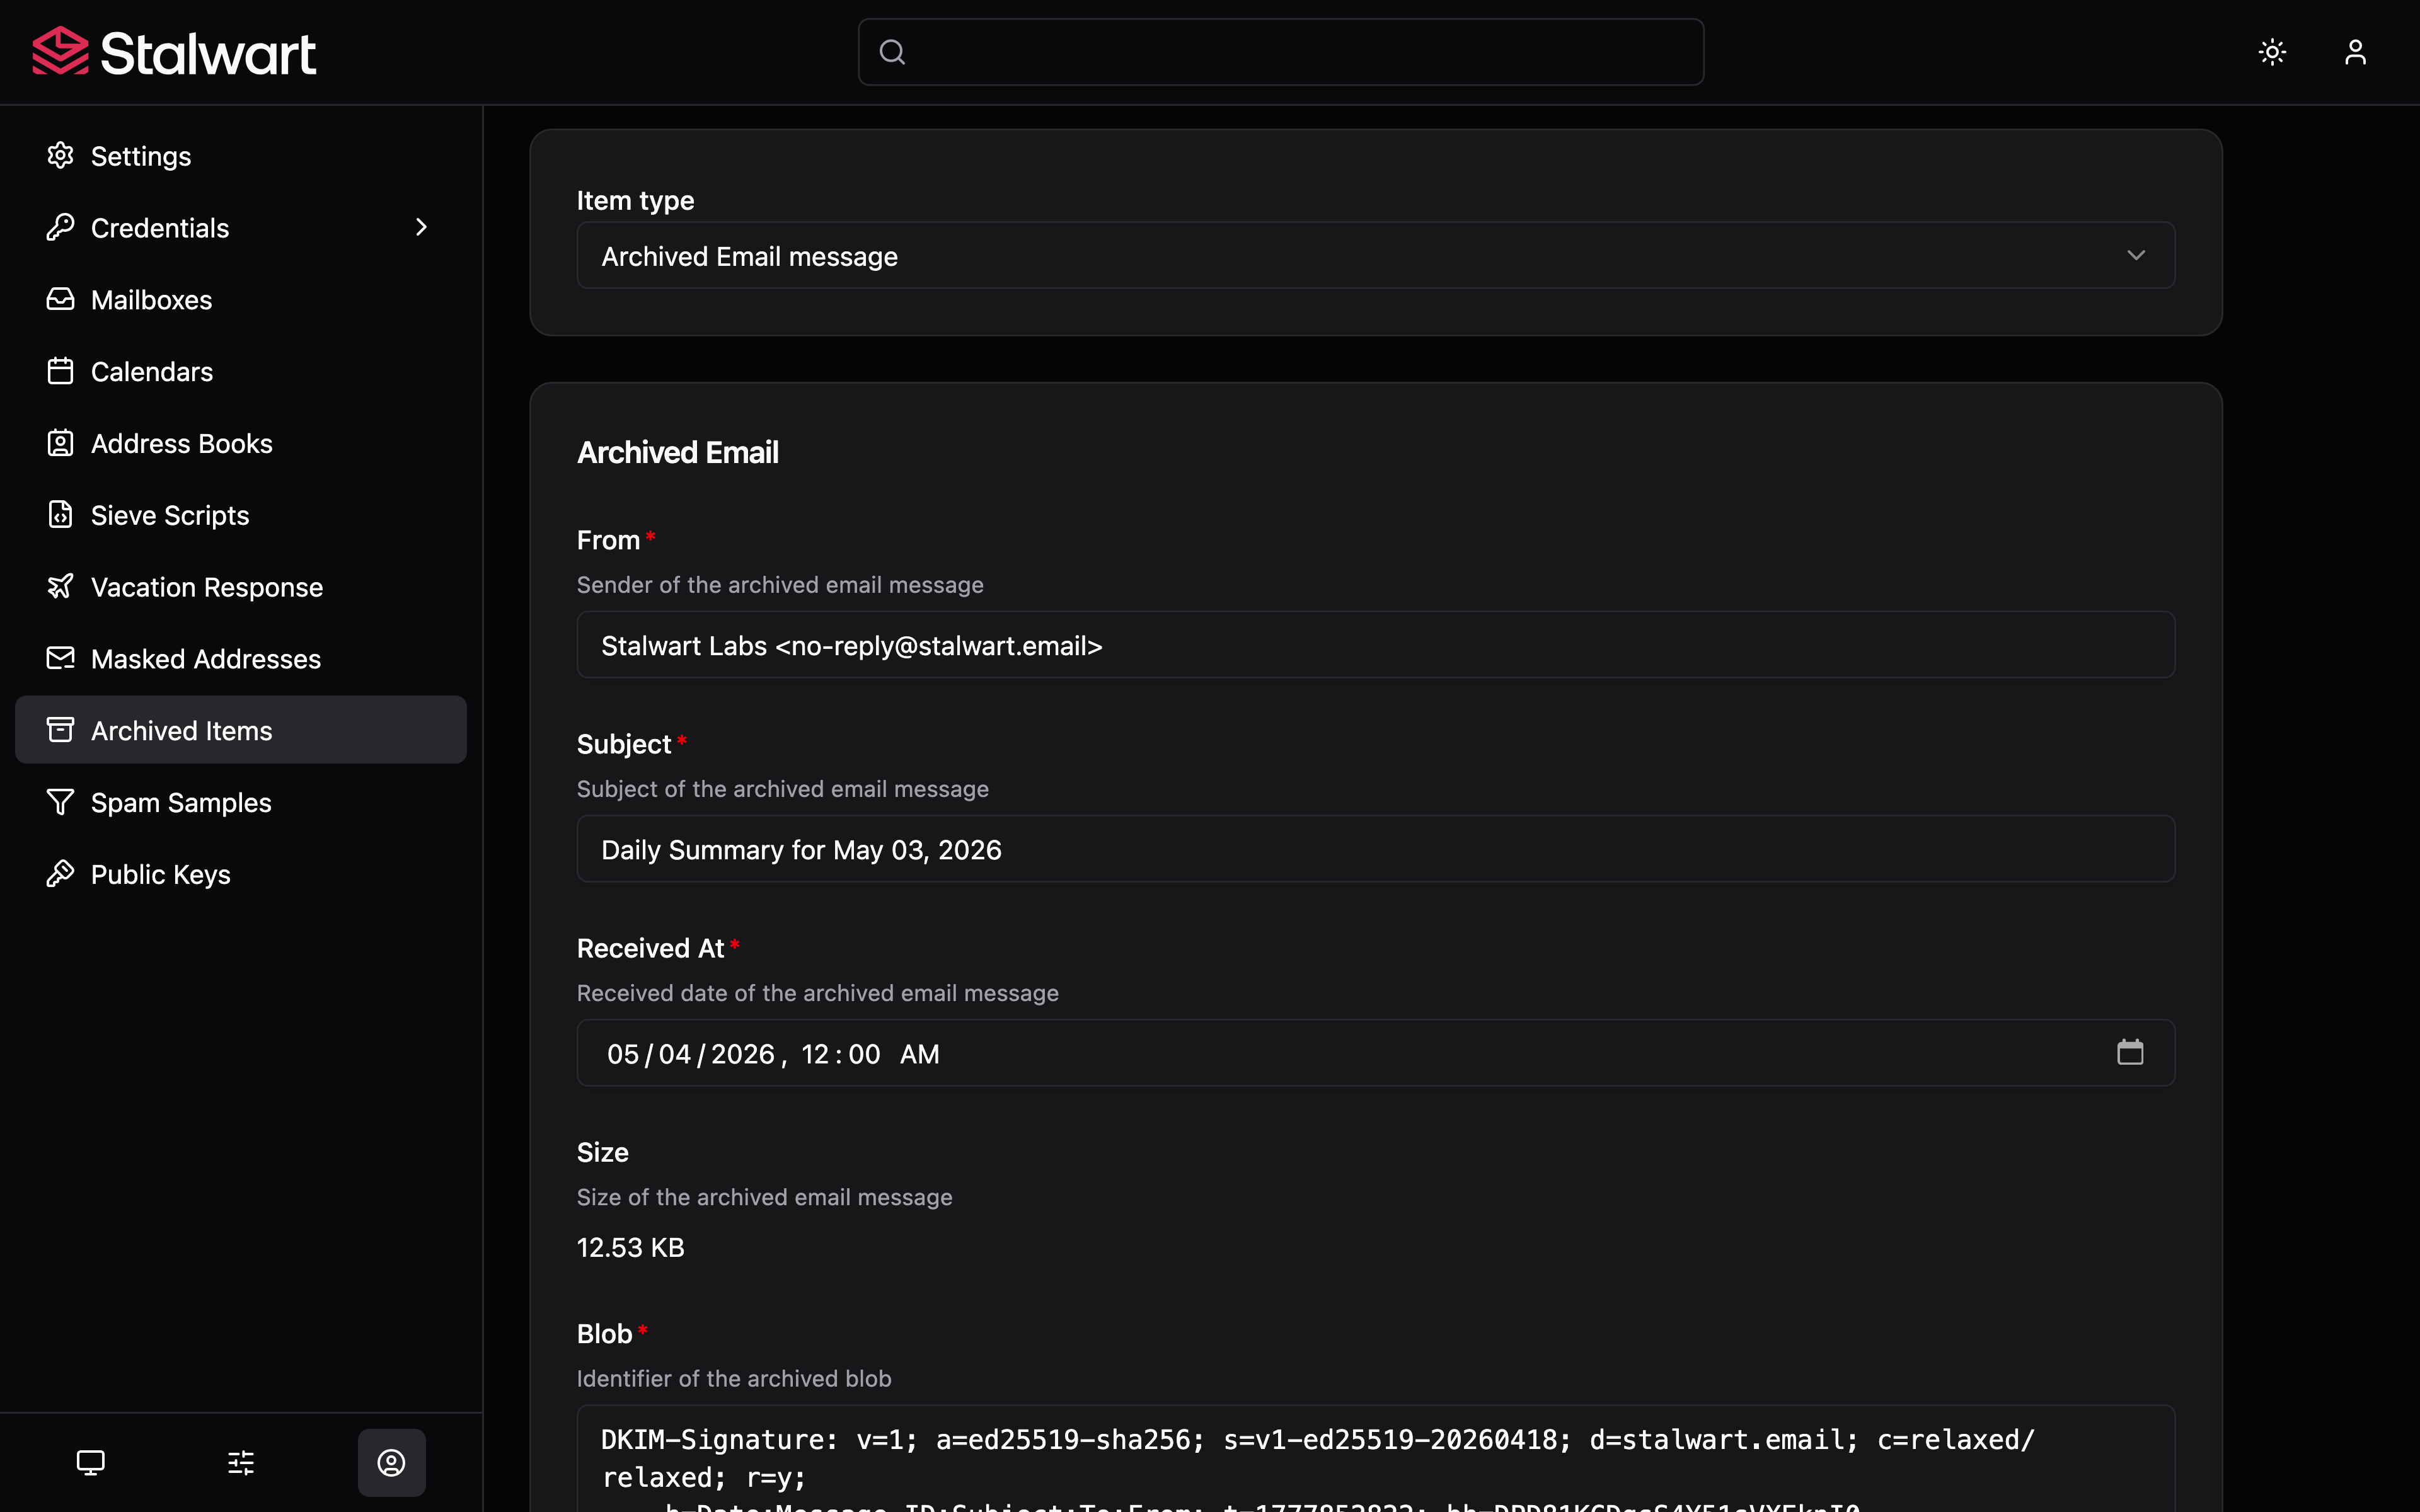The height and width of the screenshot is (1512, 2420).
Task: Open the Credentials menu item
Action: (x=241, y=227)
